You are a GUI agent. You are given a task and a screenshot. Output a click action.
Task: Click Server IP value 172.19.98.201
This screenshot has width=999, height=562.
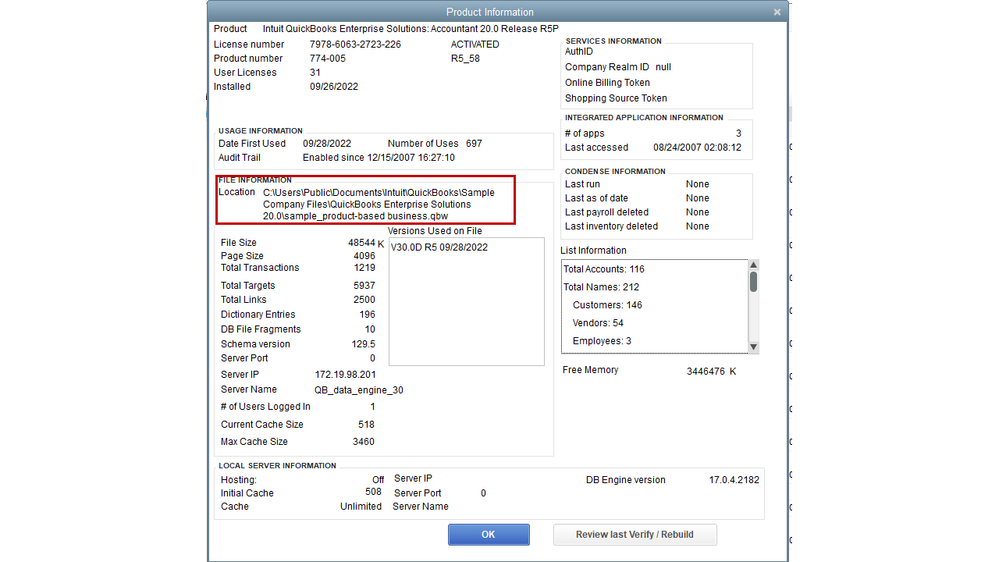[345, 375]
